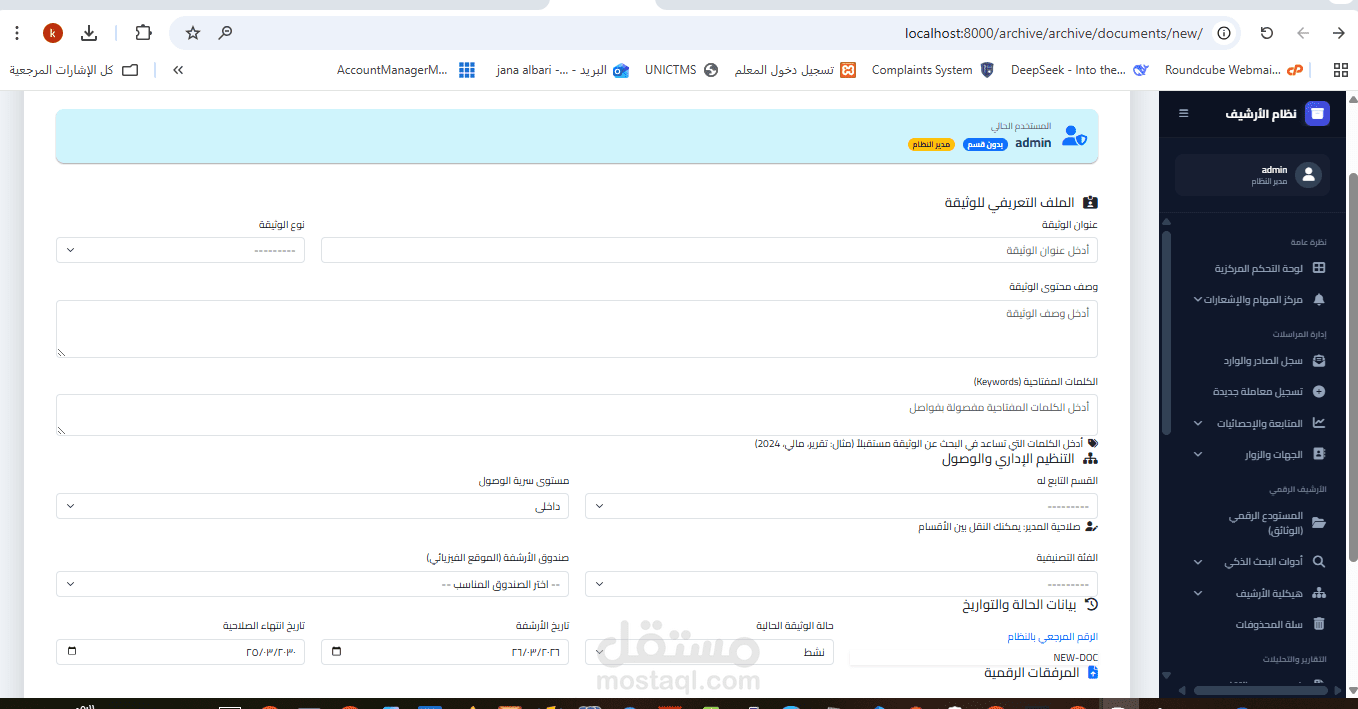Click the trash can icon in sidebar
This screenshot has width=1358, height=709.
pyautogui.click(x=1319, y=624)
